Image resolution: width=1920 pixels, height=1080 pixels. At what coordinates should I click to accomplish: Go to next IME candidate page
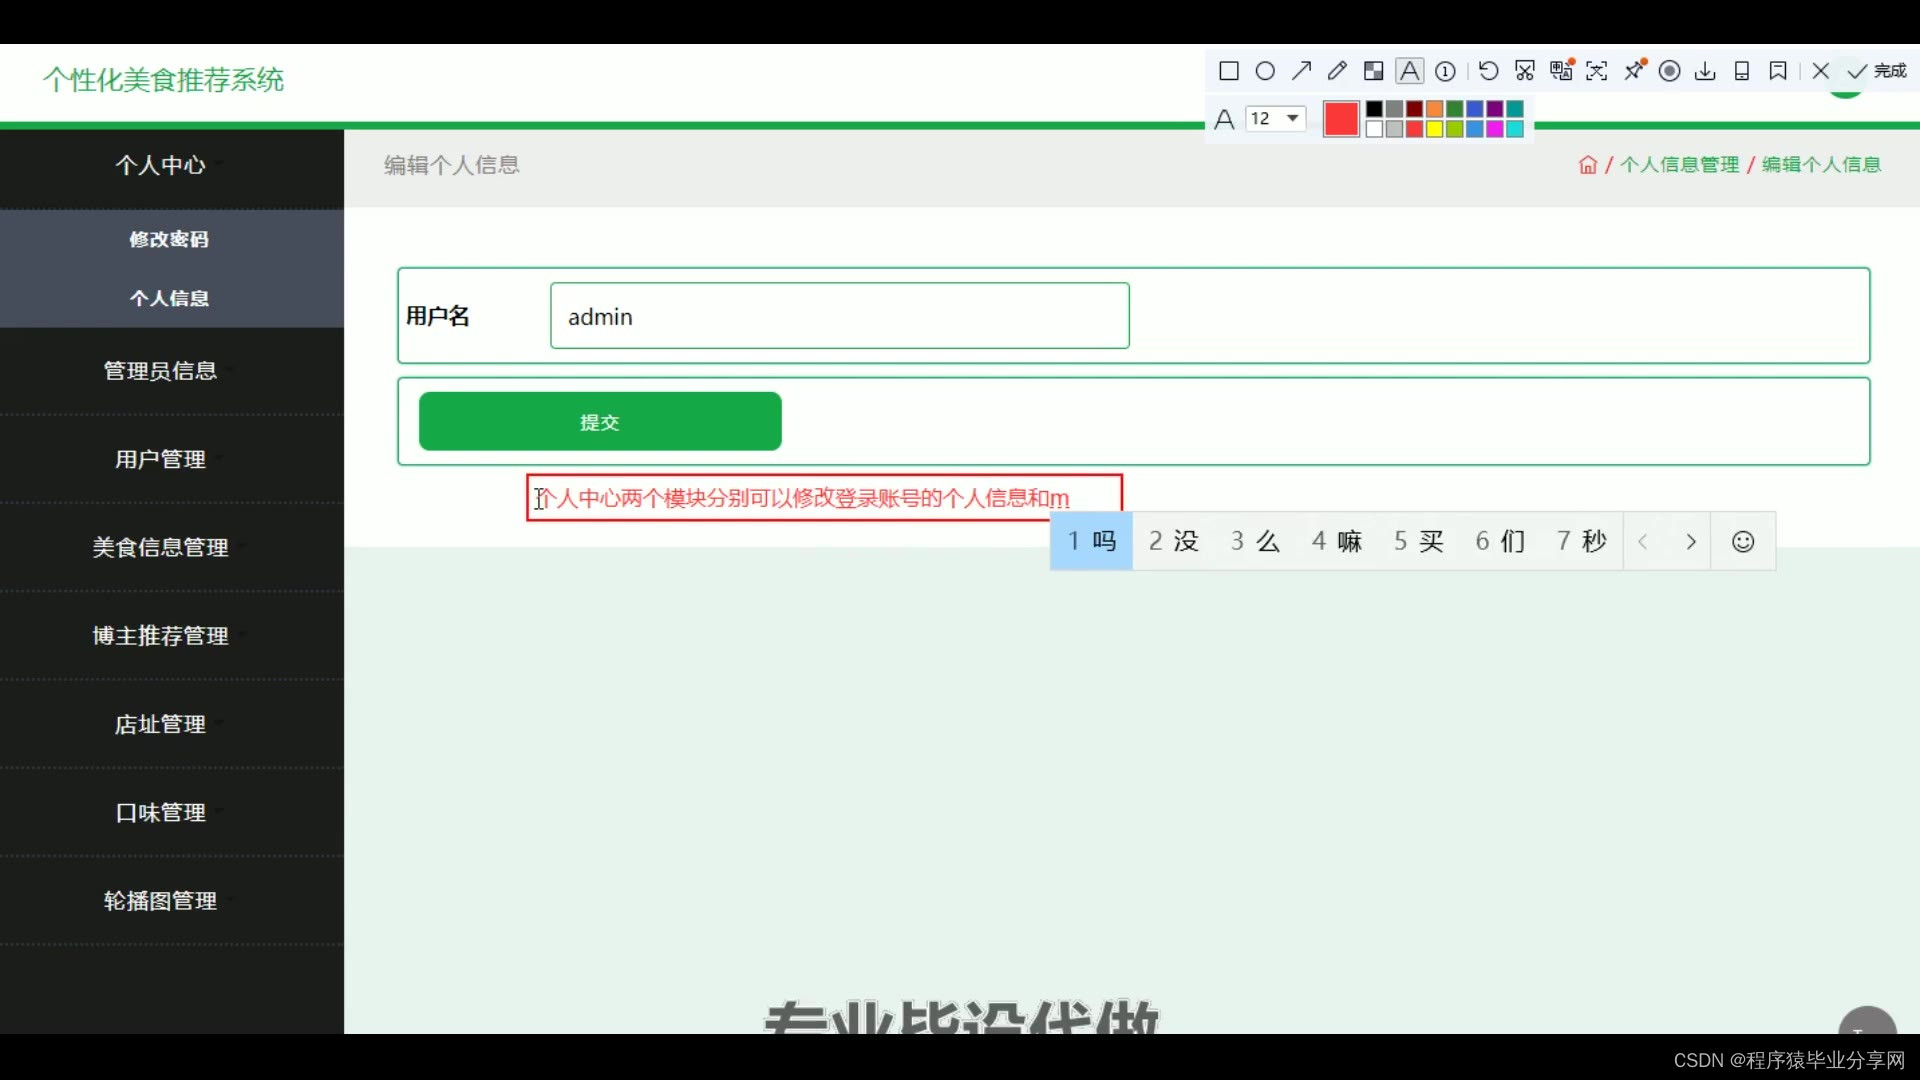1690,541
